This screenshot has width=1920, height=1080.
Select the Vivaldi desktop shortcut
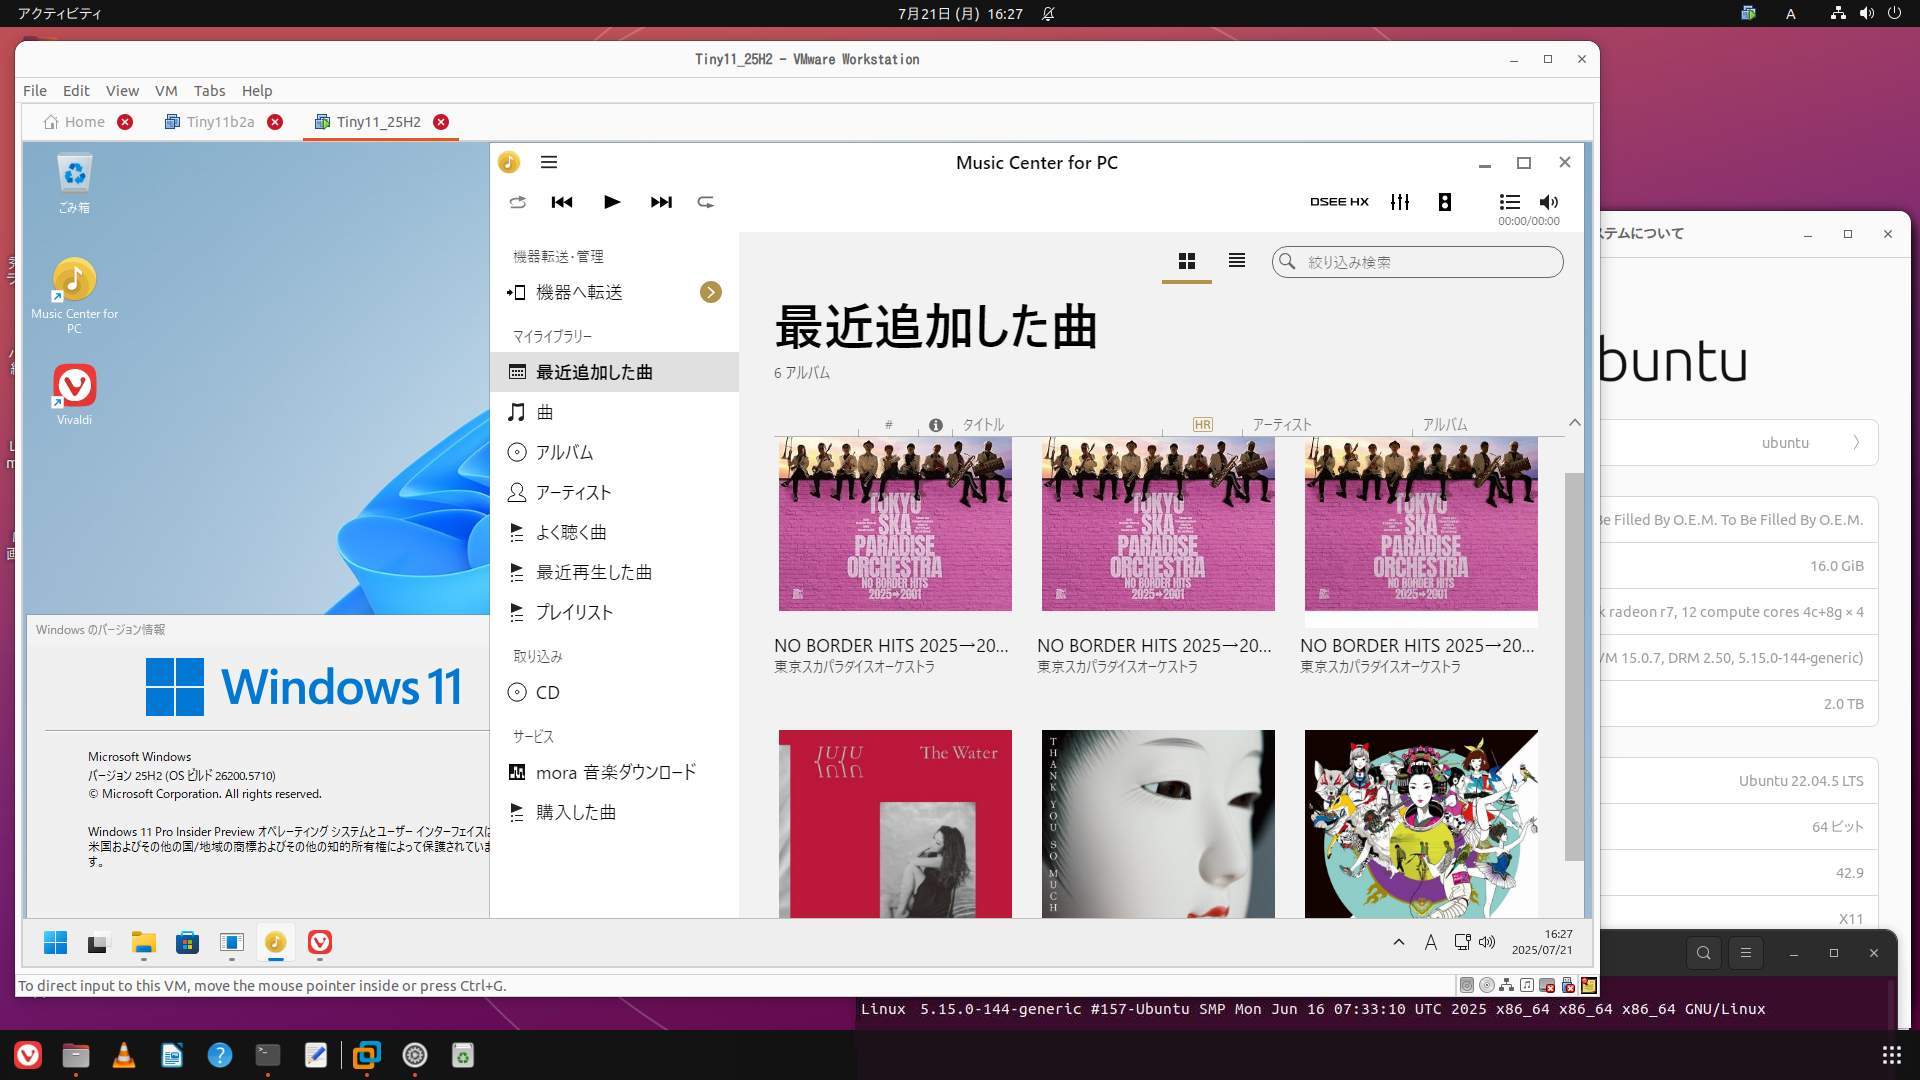(x=75, y=395)
